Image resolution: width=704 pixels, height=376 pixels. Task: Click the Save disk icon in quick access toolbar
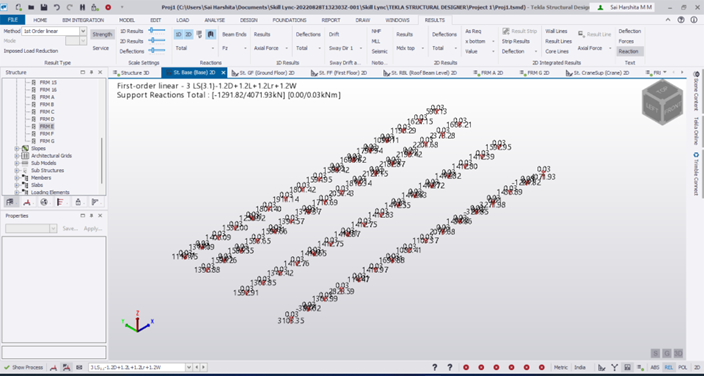pos(44,7)
